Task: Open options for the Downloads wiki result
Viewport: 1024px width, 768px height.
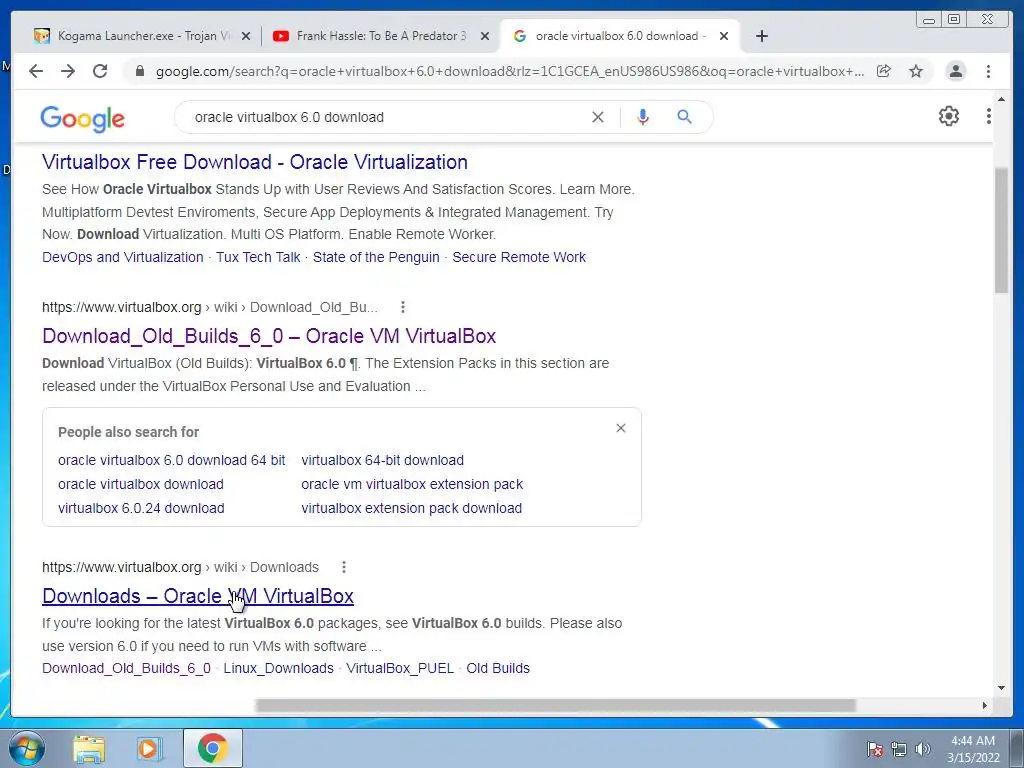Action: (x=344, y=567)
